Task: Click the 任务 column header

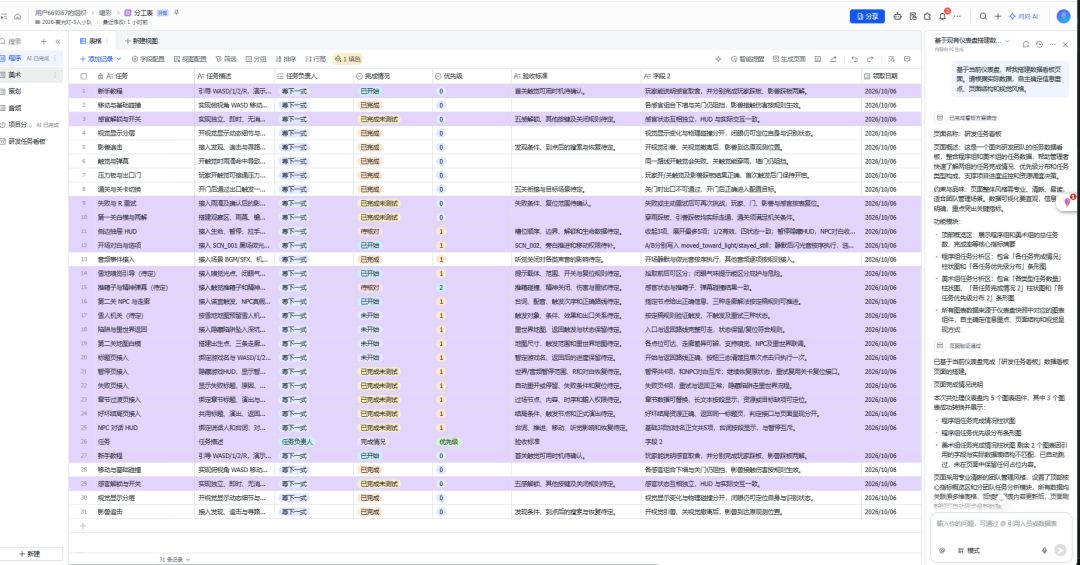Action: tap(143, 76)
